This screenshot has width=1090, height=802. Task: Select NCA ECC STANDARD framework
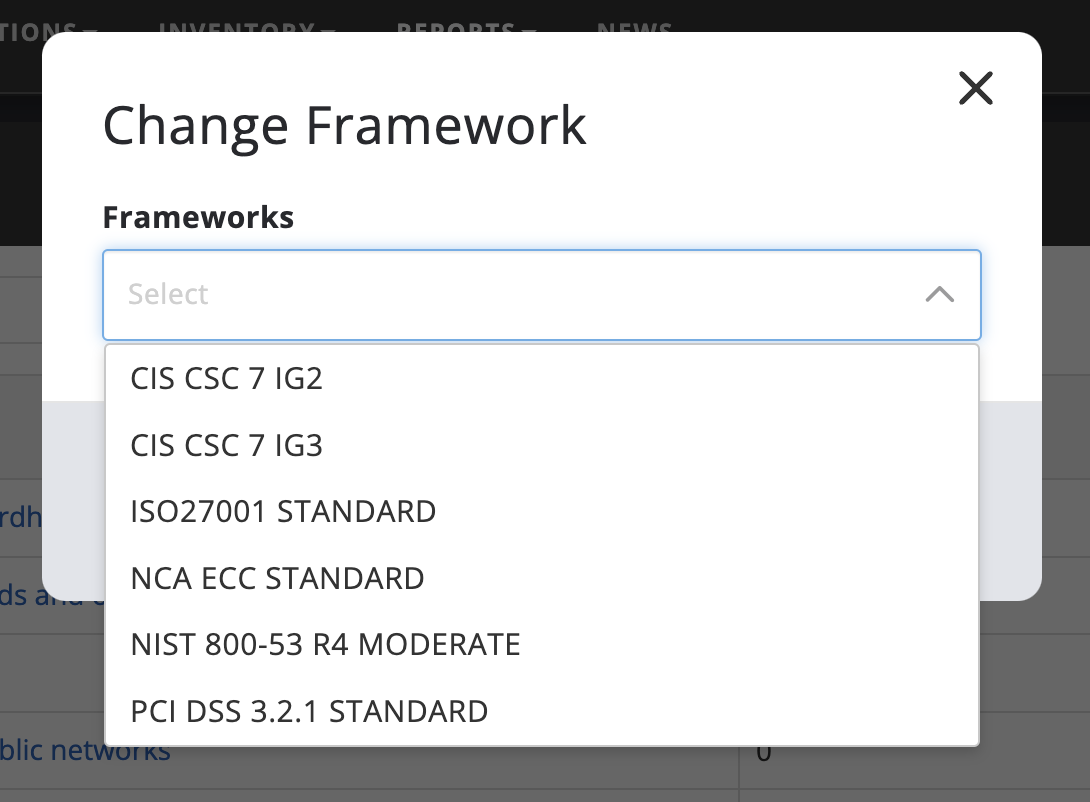(277, 578)
